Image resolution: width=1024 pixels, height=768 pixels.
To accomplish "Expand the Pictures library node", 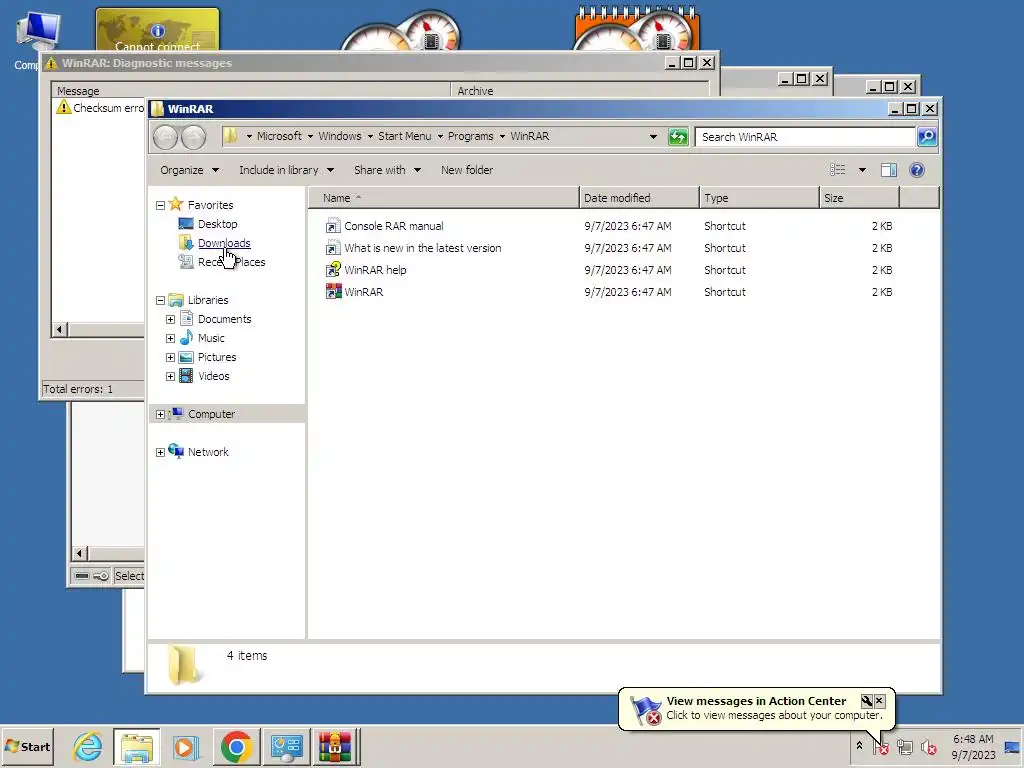I will coord(170,357).
